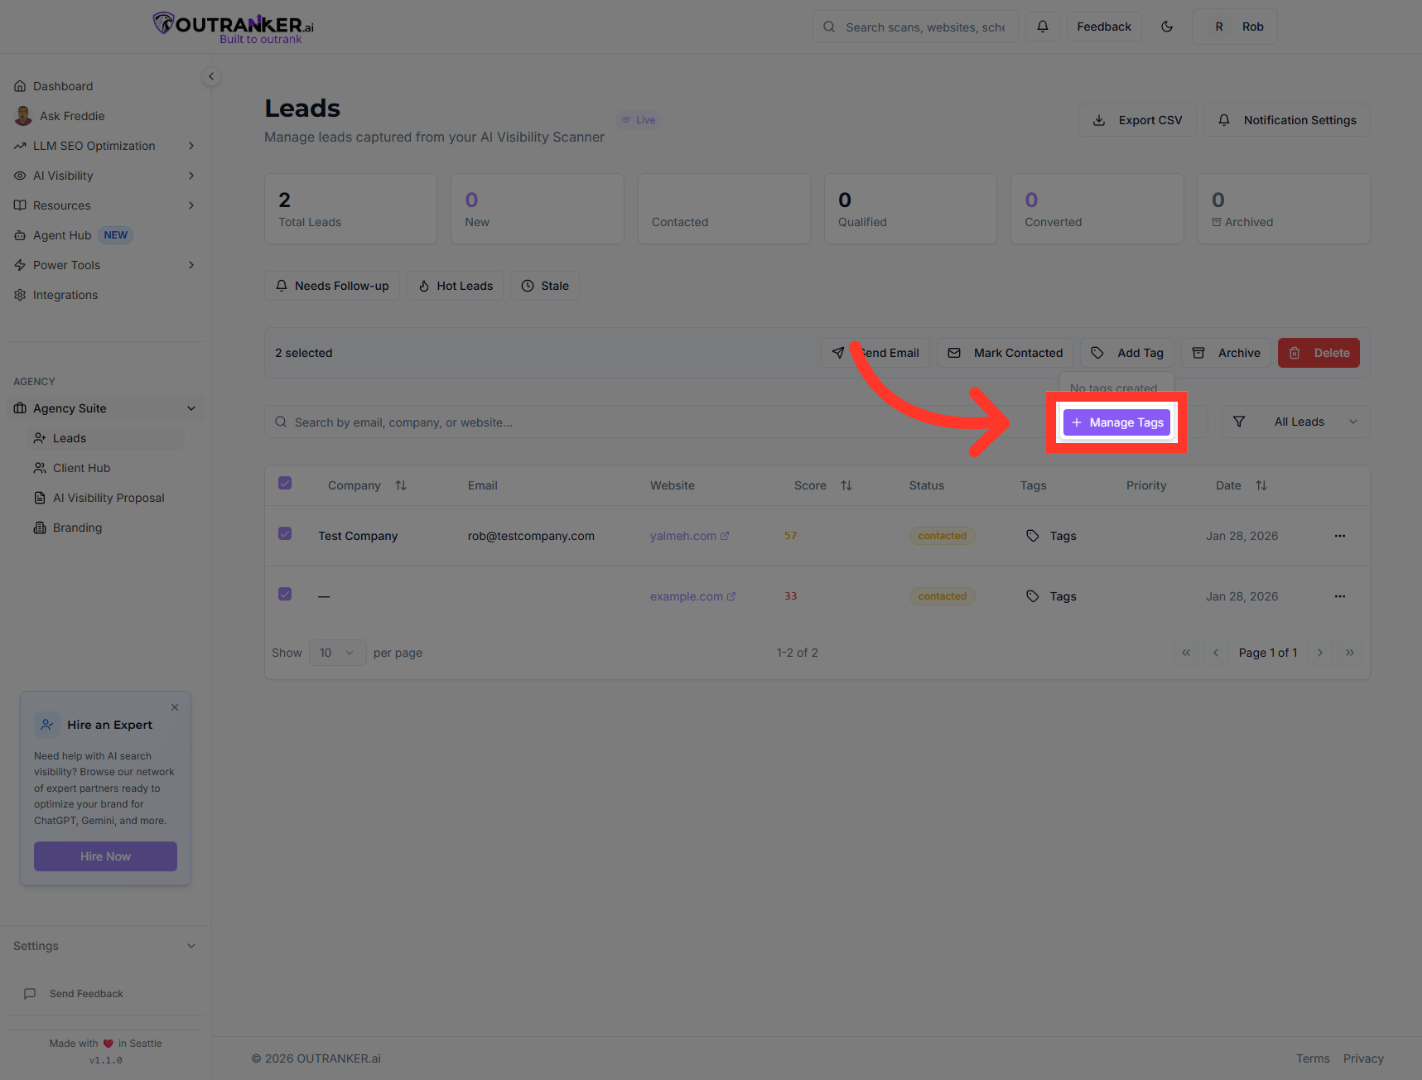Click the notification bell icon in the header
This screenshot has height=1080, width=1422.
(1042, 26)
